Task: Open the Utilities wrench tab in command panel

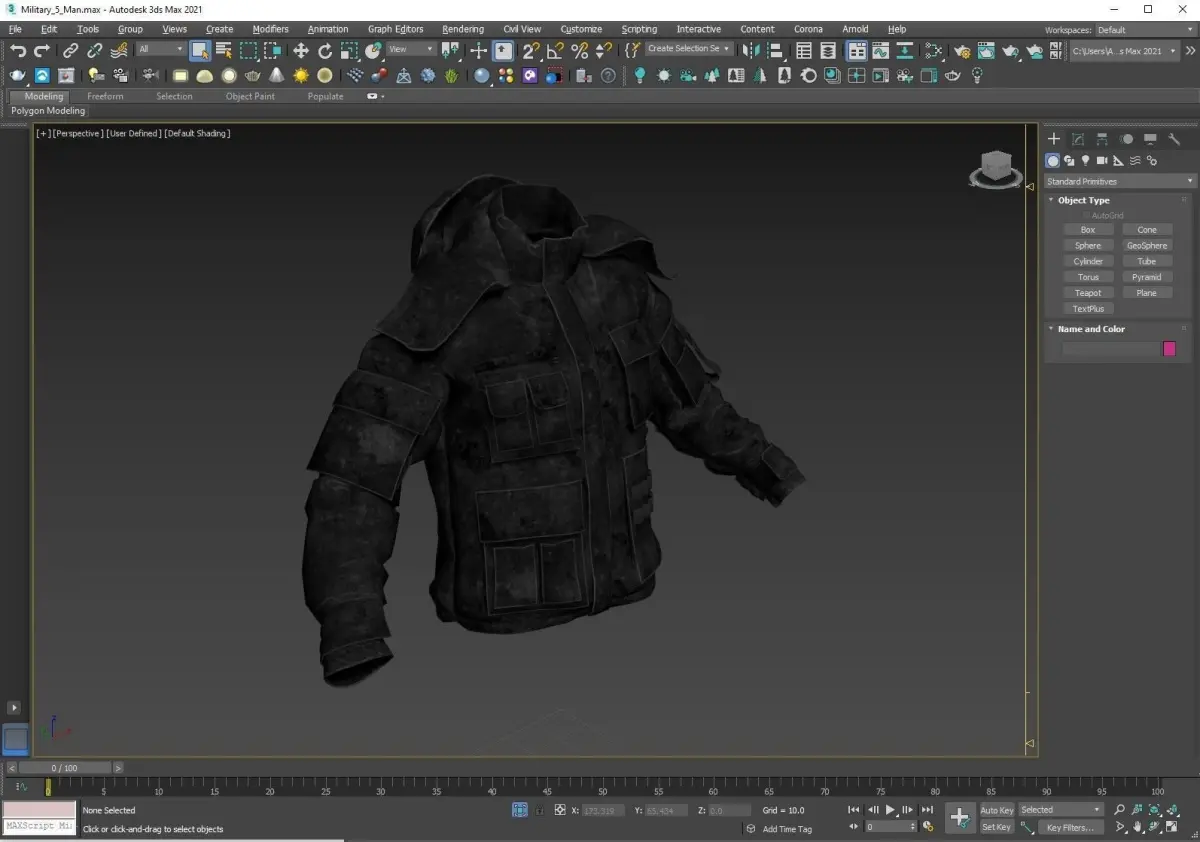Action: [x=1174, y=139]
